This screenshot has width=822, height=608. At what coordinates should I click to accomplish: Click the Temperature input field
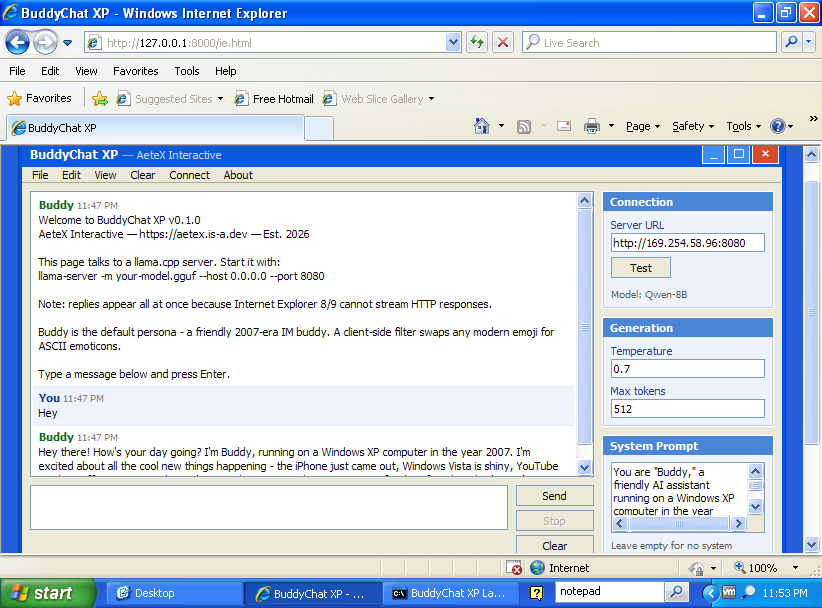[687, 368]
